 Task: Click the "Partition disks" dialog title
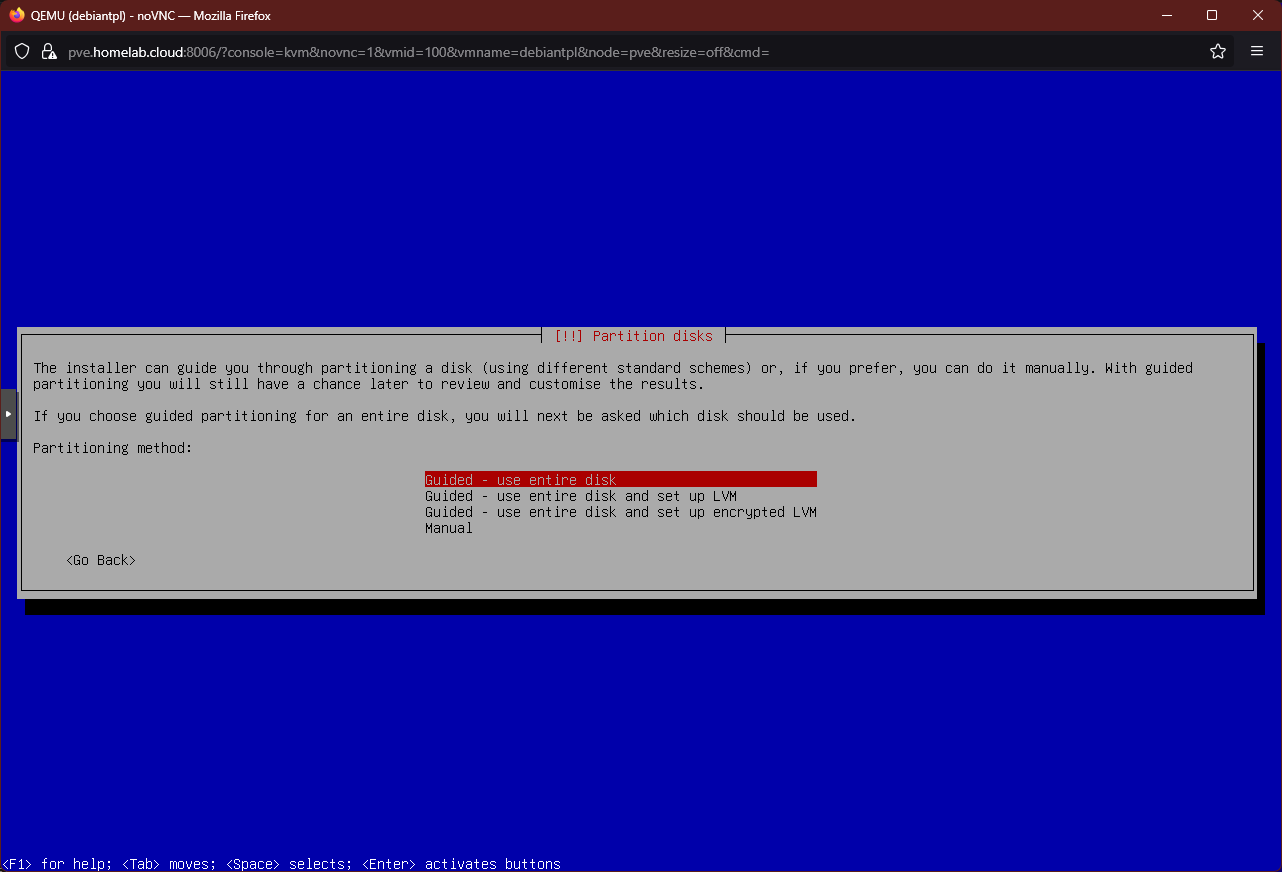pos(634,335)
